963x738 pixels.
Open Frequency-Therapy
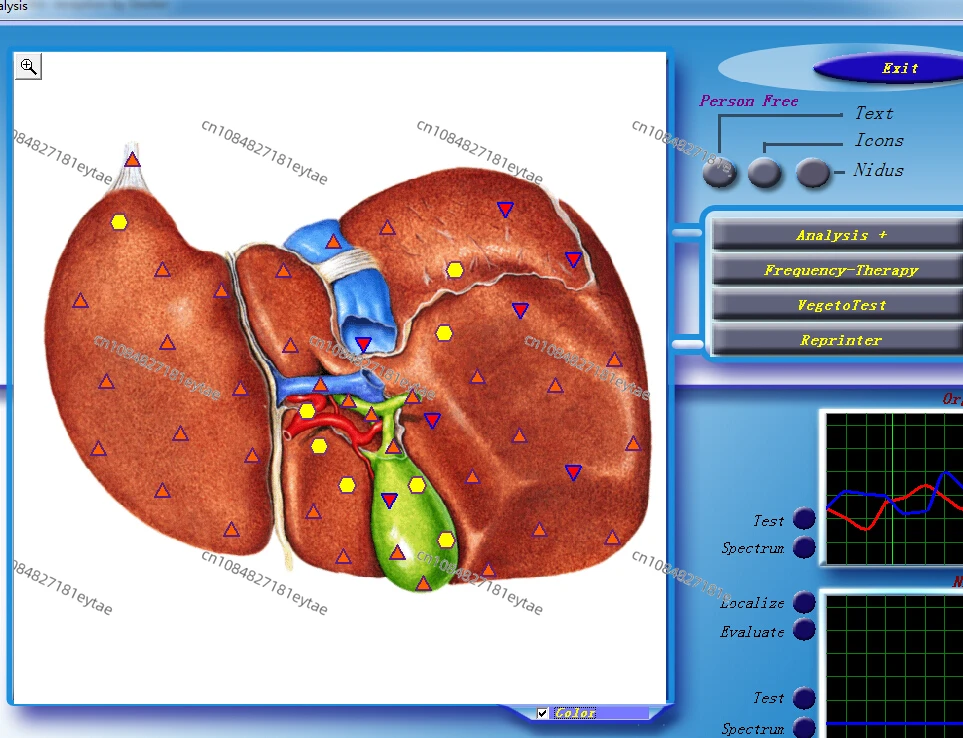click(x=838, y=270)
